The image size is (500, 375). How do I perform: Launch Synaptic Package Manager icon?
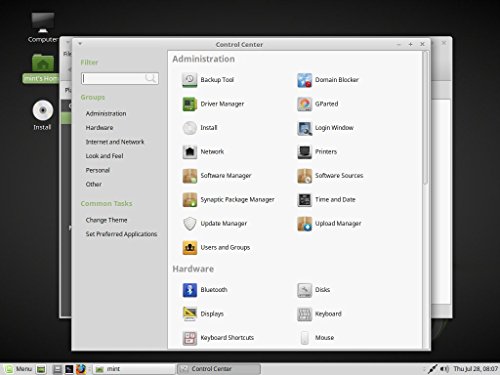click(189, 200)
